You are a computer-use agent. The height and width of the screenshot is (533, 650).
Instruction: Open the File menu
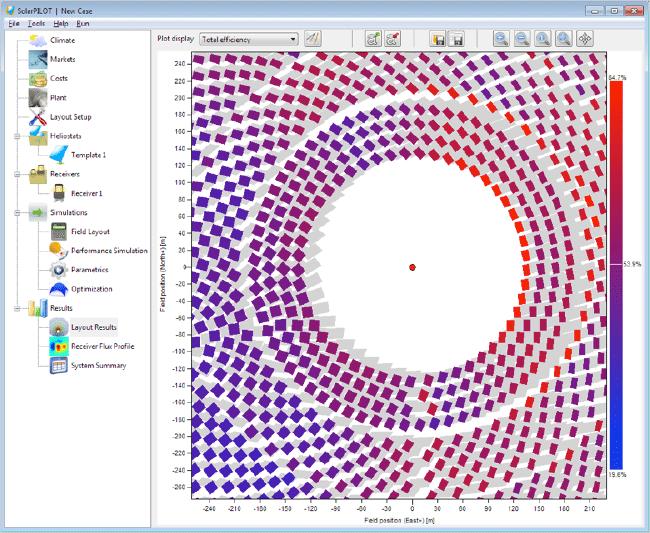click(14, 24)
